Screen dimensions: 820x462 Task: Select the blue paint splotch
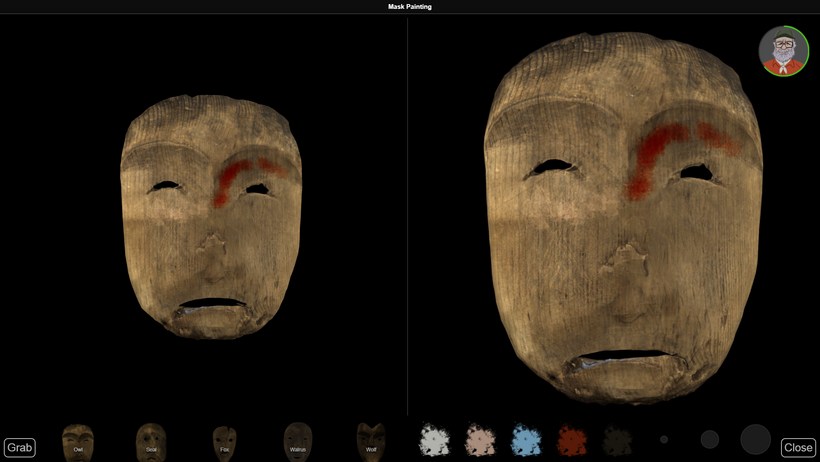pos(526,440)
